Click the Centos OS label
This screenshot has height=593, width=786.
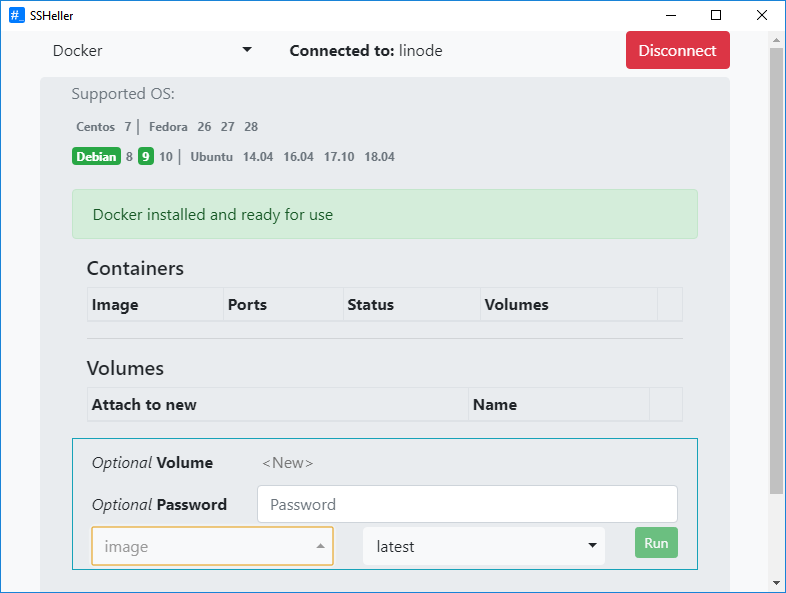(x=95, y=127)
